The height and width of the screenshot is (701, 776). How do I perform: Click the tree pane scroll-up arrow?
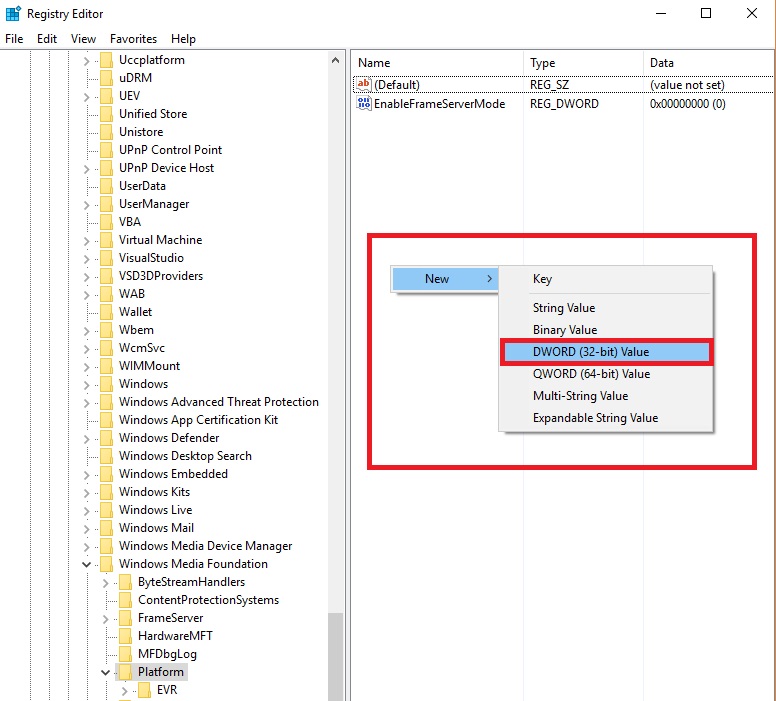[x=336, y=60]
